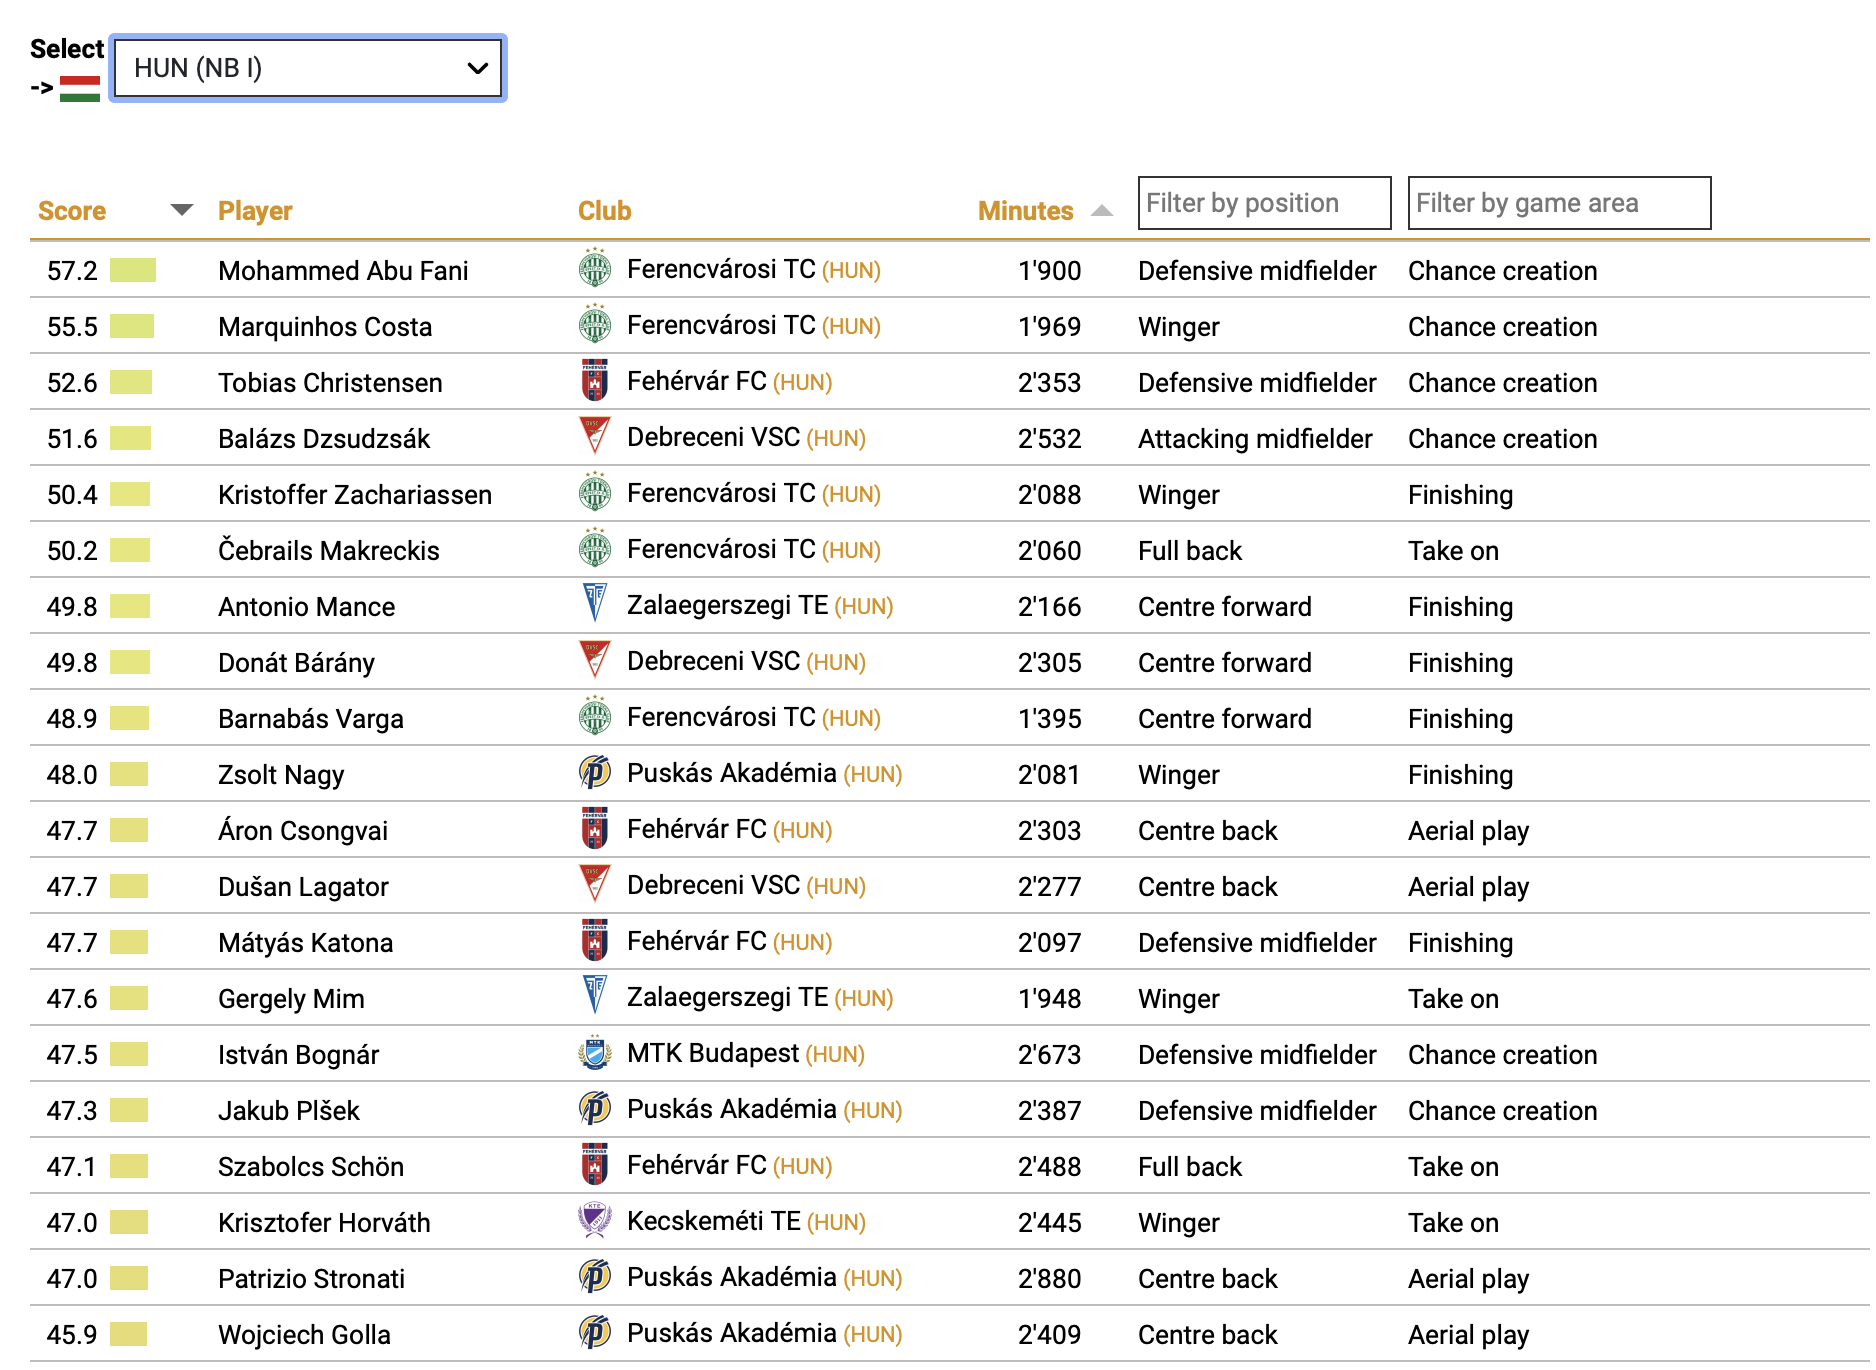Click Fehérvár FC crest in Áron Csongvai row
This screenshot has height=1370, width=1876.
(x=595, y=828)
